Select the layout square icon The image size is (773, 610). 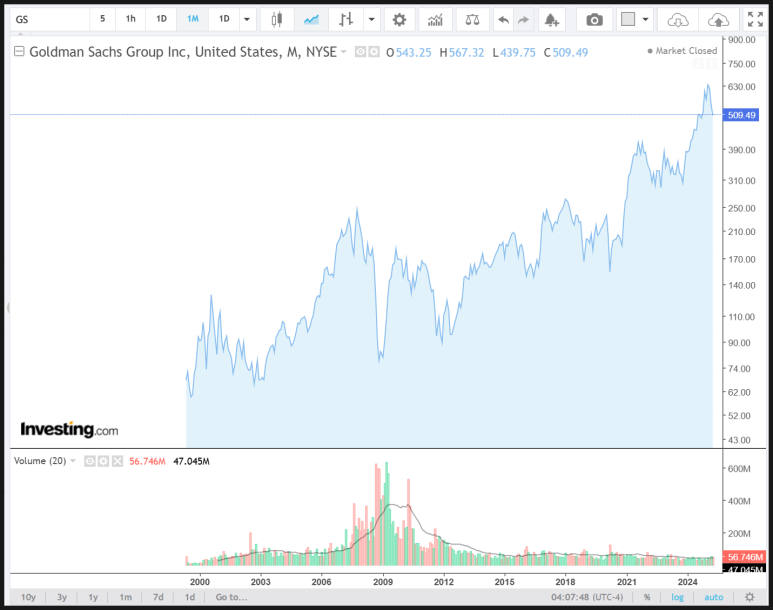[628, 19]
